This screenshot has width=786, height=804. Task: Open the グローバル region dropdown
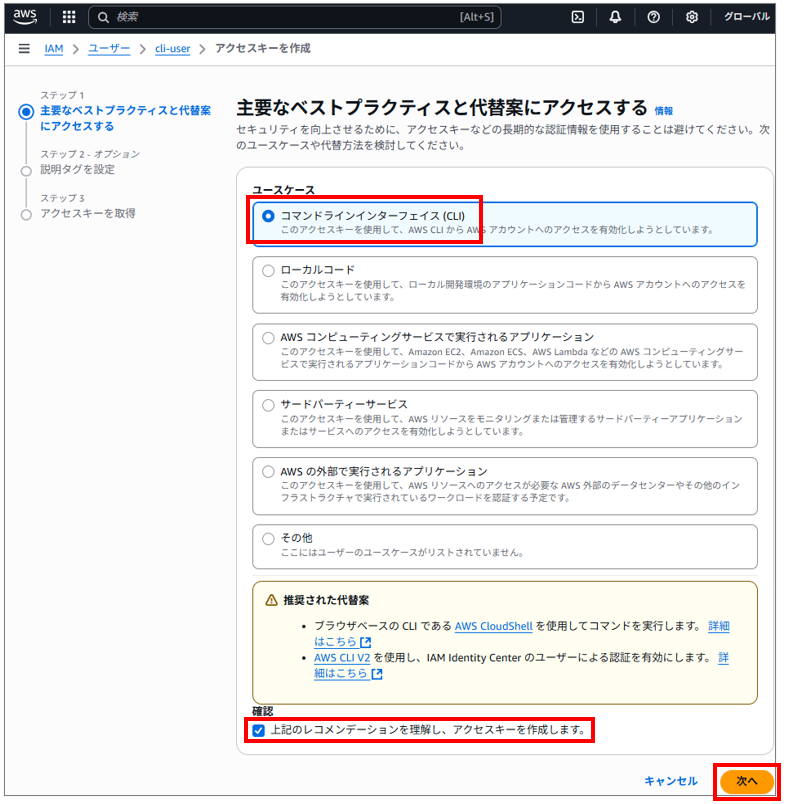(746, 17)
